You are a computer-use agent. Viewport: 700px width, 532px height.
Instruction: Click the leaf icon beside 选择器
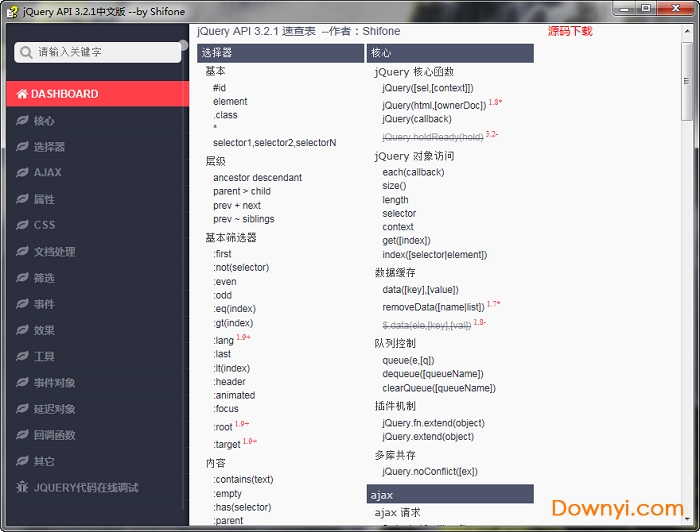(22, 146)
